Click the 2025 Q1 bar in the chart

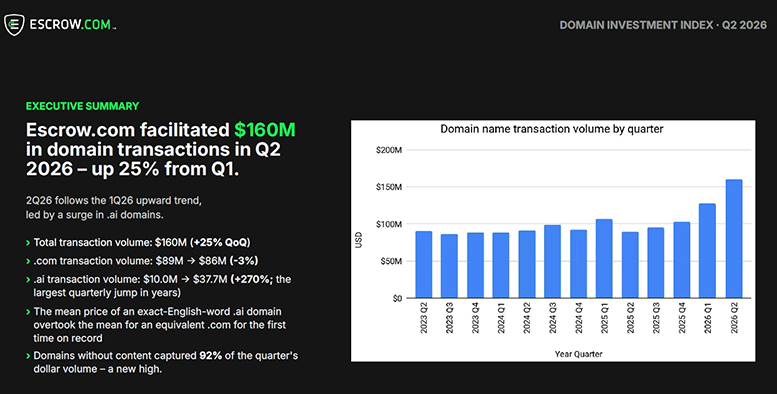(604, 259)
